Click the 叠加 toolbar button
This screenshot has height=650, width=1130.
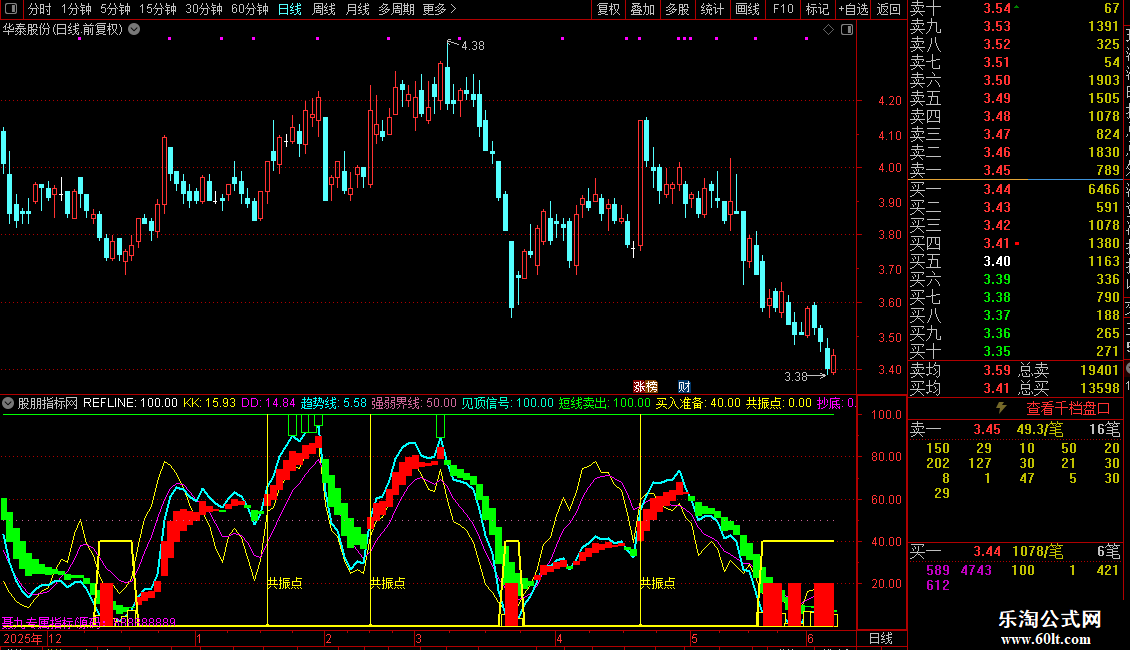coord(643,9)
